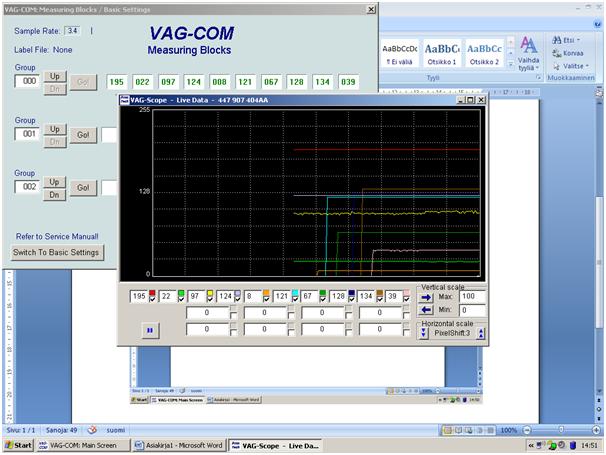The height and width of the screenshot is (455, 606).
Task: Pause the VAG-Scope live data graph
Action: (x=151, y=331)
